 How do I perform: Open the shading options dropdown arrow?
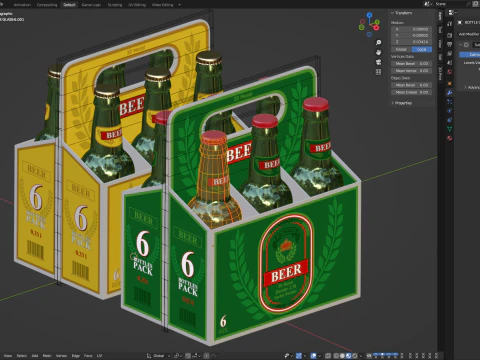(361, 356)
